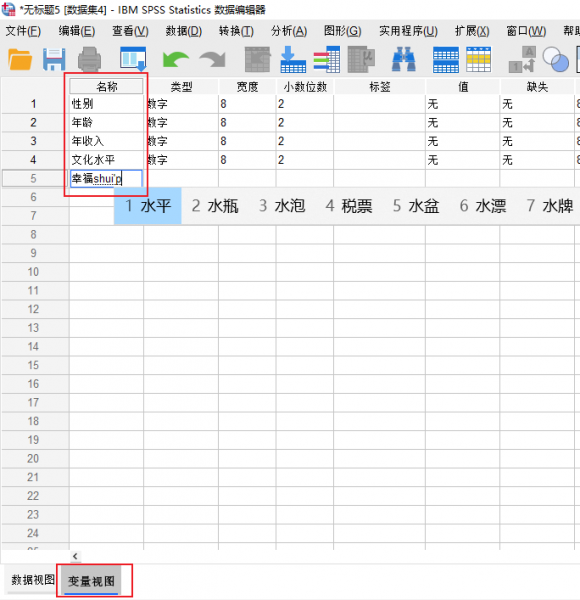This screenshot has width=580, height=600.
Task: Choose IME candidate 4 税票
Action: (x=349, y=206)
